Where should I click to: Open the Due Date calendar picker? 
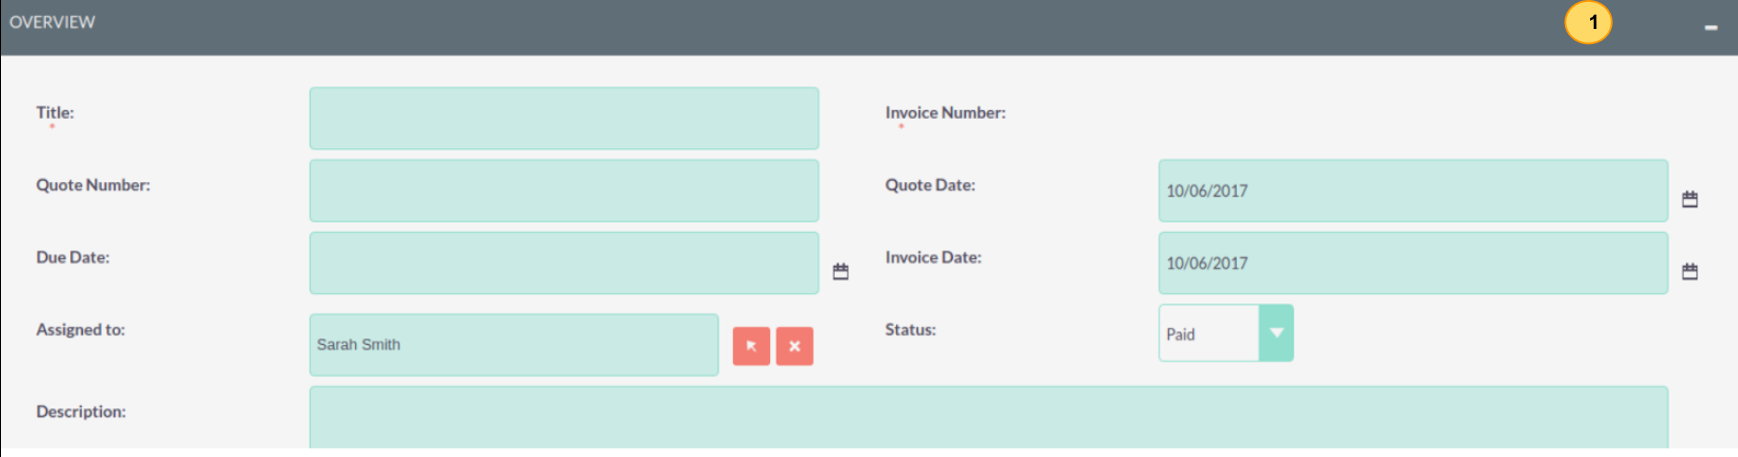coord(840,271)
